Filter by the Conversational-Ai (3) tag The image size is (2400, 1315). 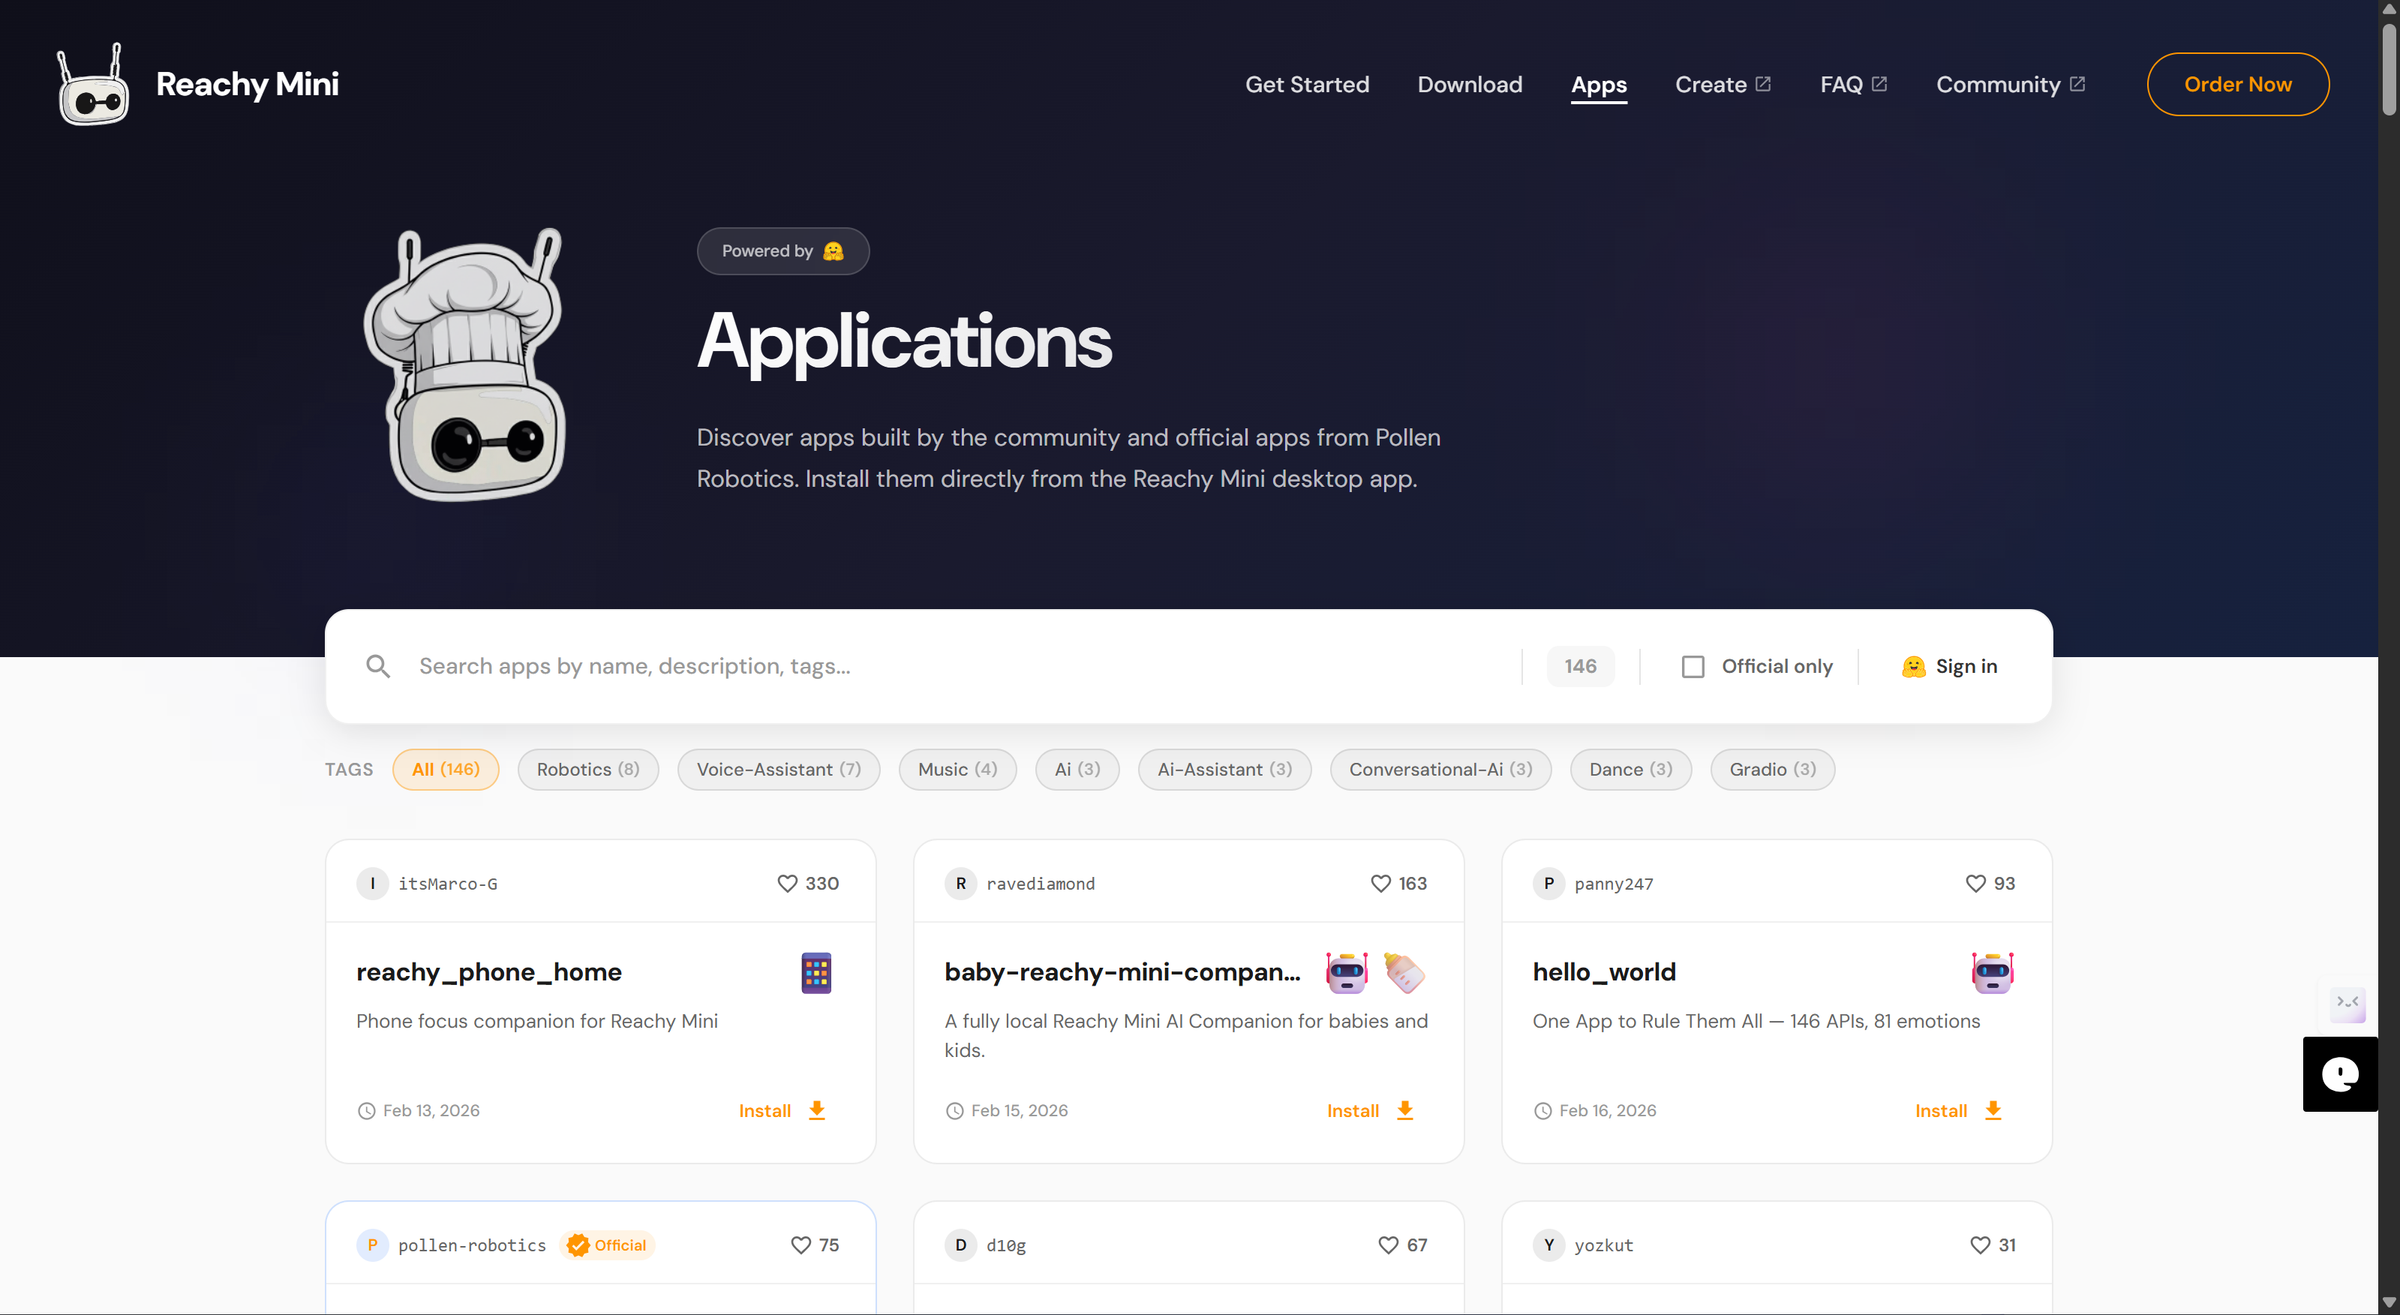click(x=1440, y=770)
